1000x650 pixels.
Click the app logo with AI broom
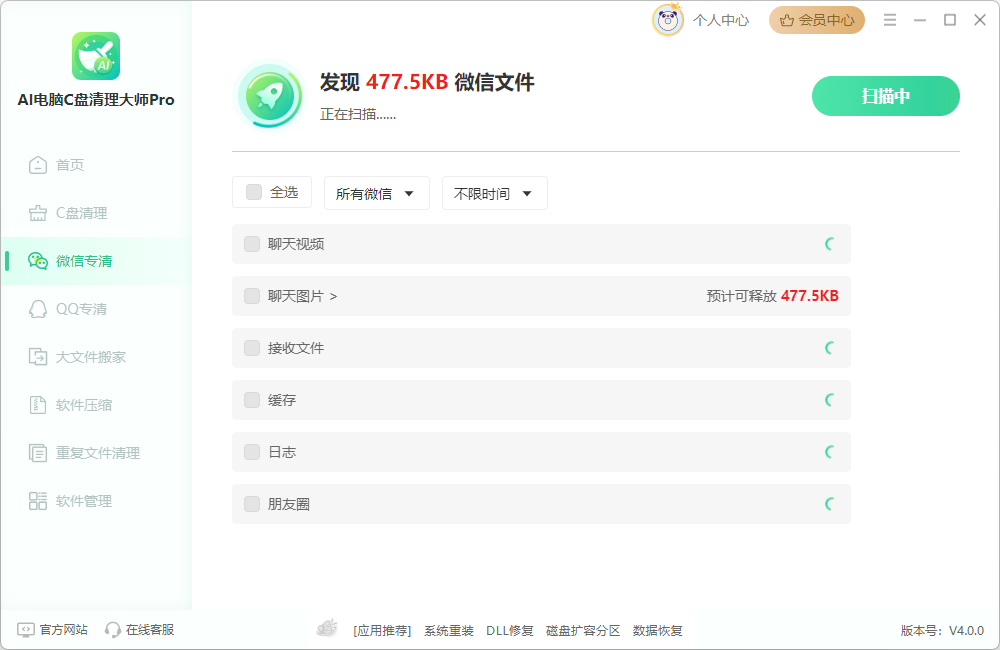pyautogui.click(x=96, y=56)
